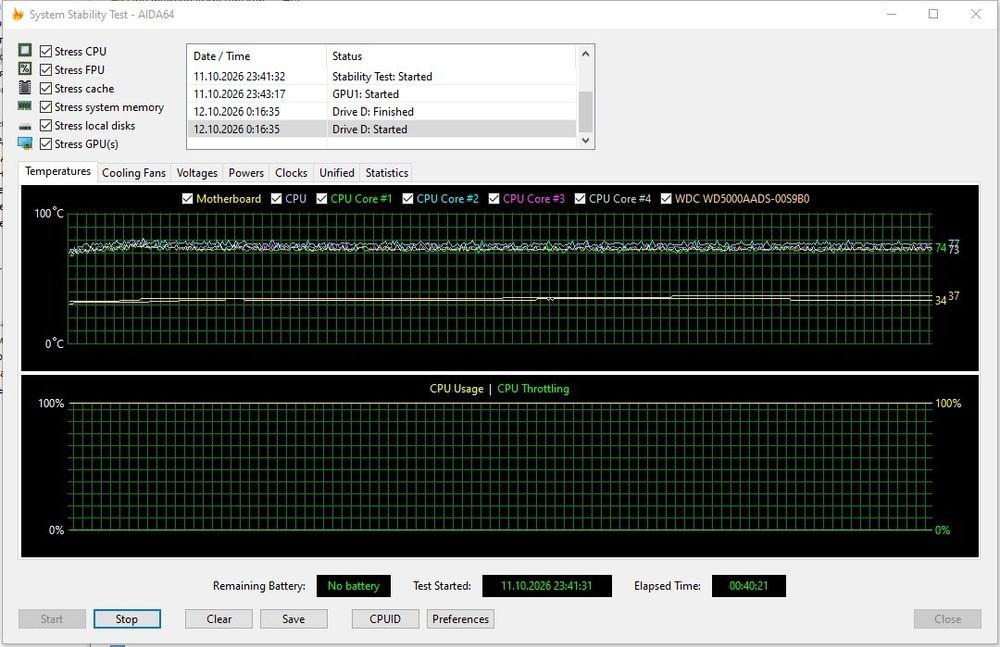Image resolution: width=1000 pixels, height=647 pixels.
Task: Click the monitor icon beside Stress GPU(s)
Action: [x=25, y=144]
